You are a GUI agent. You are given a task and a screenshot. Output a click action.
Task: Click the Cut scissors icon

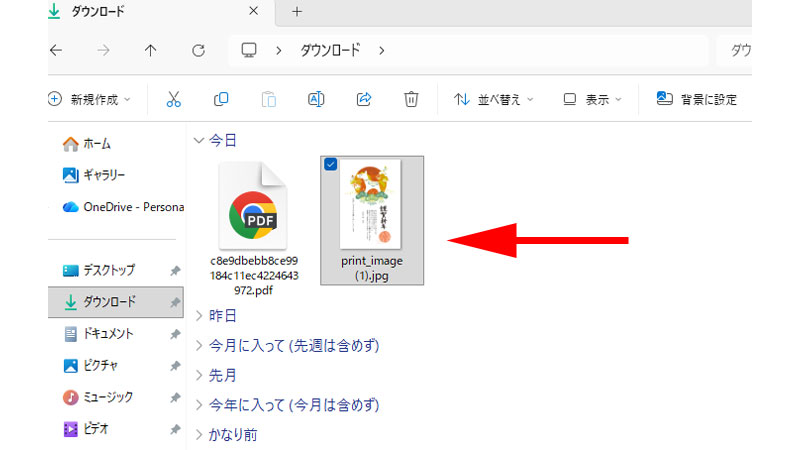coord(173,99)
